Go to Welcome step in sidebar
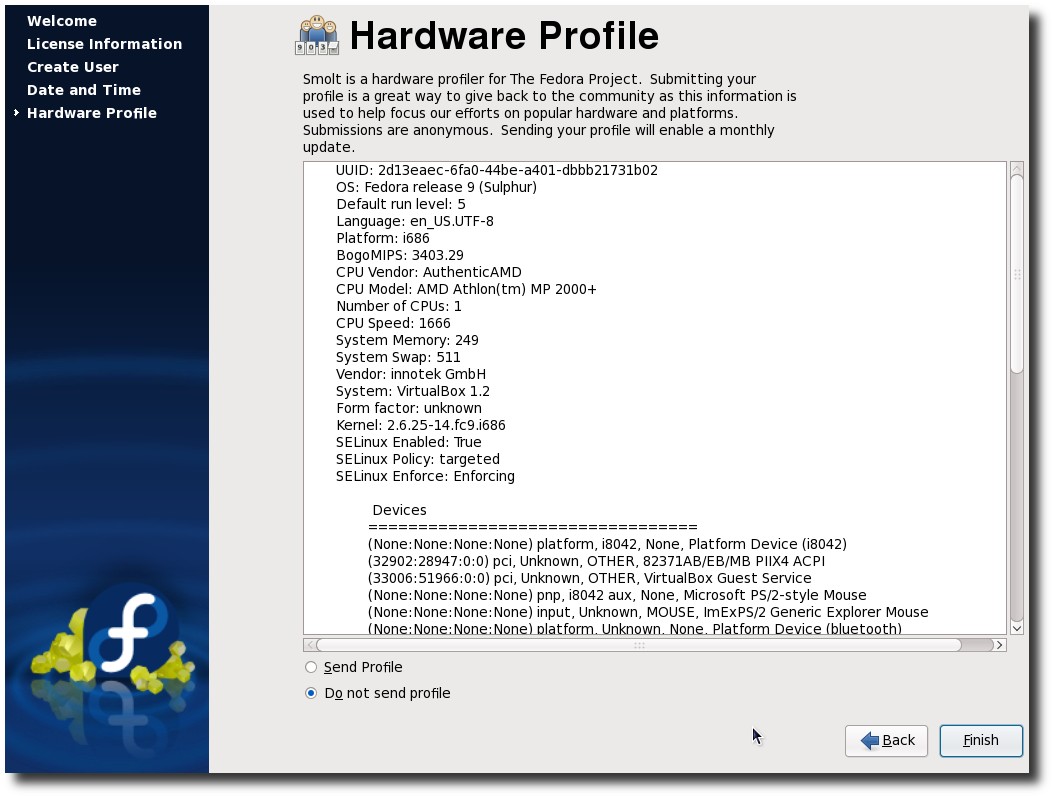This screenshot has height=798, width=1054. [62, 21]
